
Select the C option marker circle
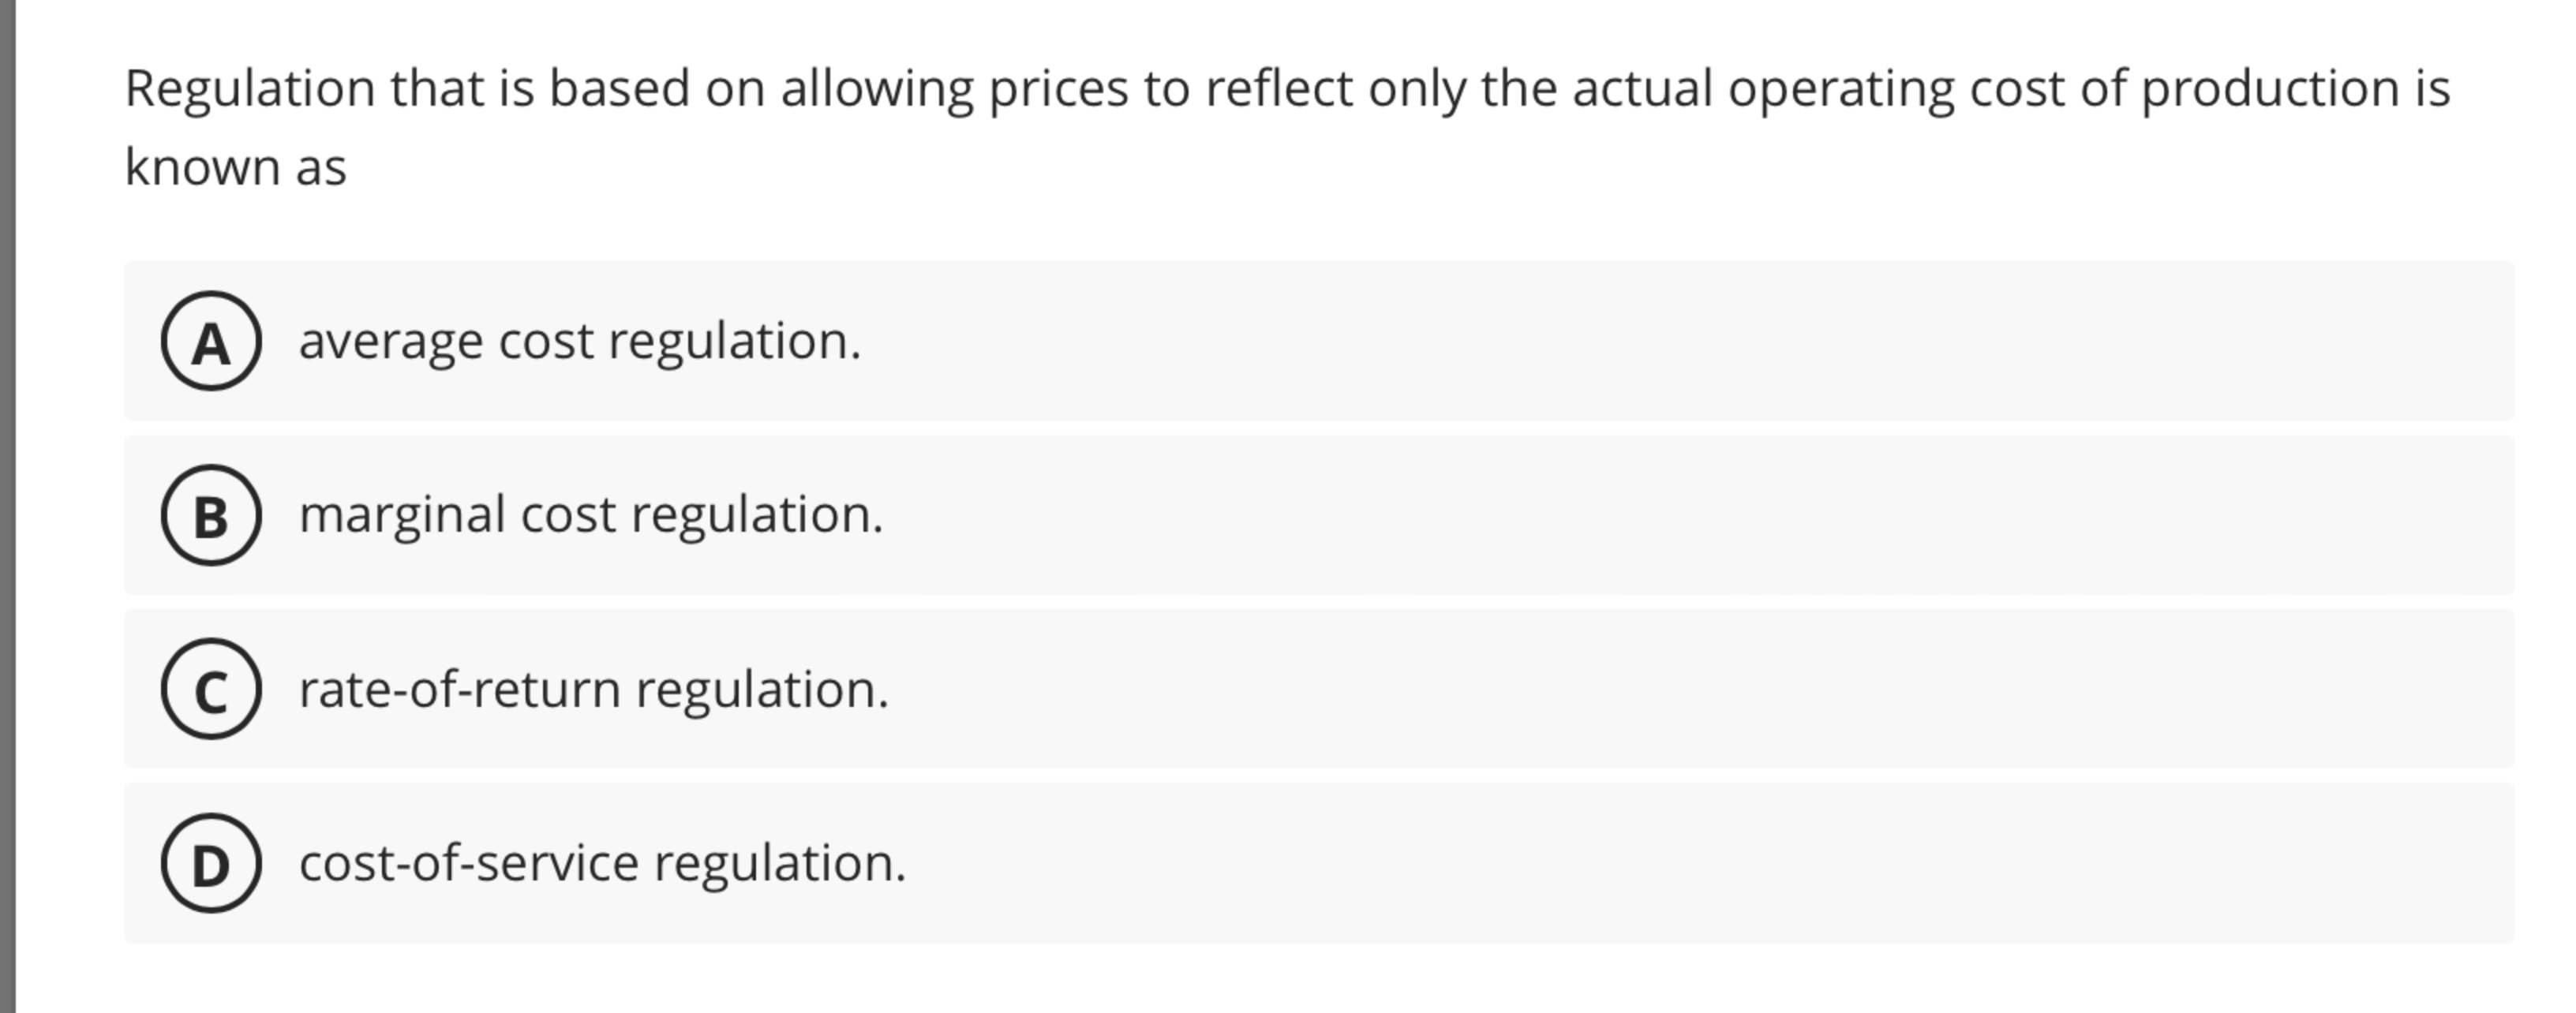coord(211,692)
